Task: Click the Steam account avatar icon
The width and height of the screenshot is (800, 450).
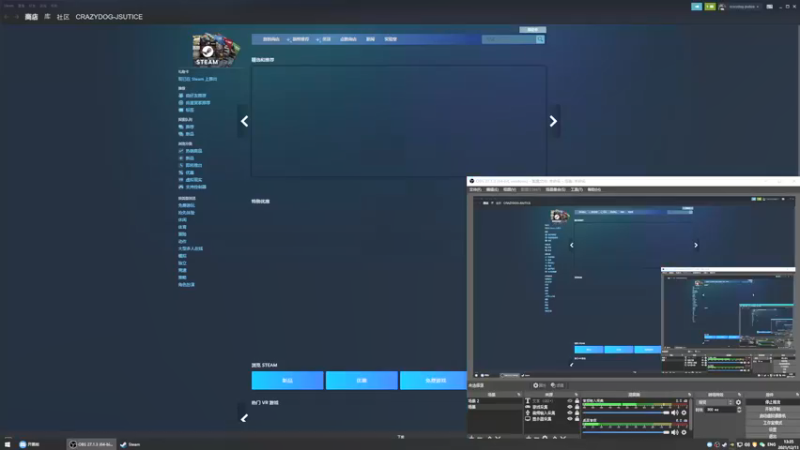Action: [x=721, y=7]
